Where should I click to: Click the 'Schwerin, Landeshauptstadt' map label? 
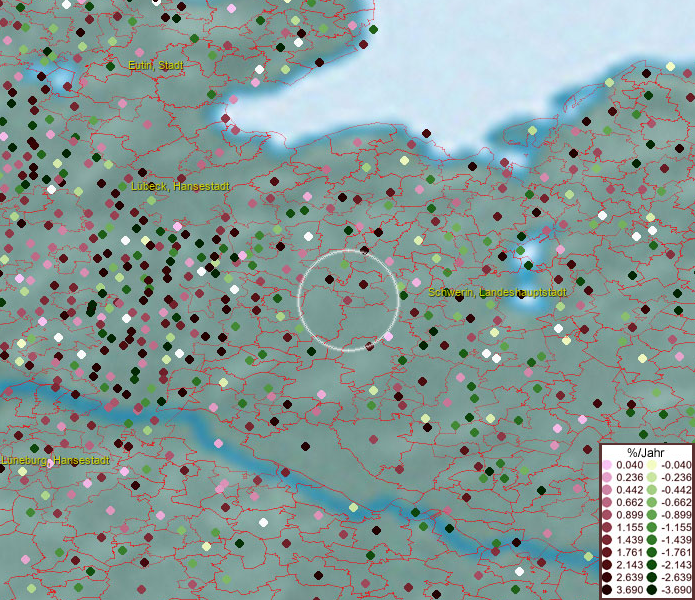click(497, 292)
